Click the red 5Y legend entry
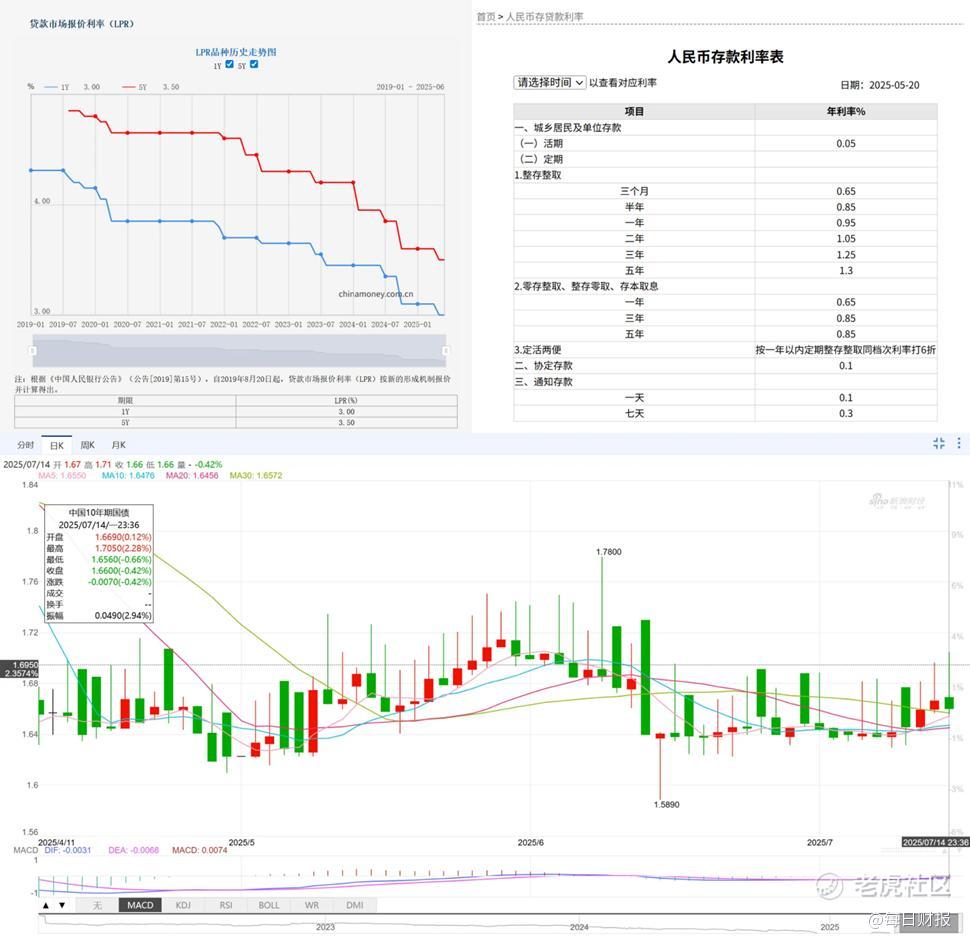970x942 pixels. [135, 87]
